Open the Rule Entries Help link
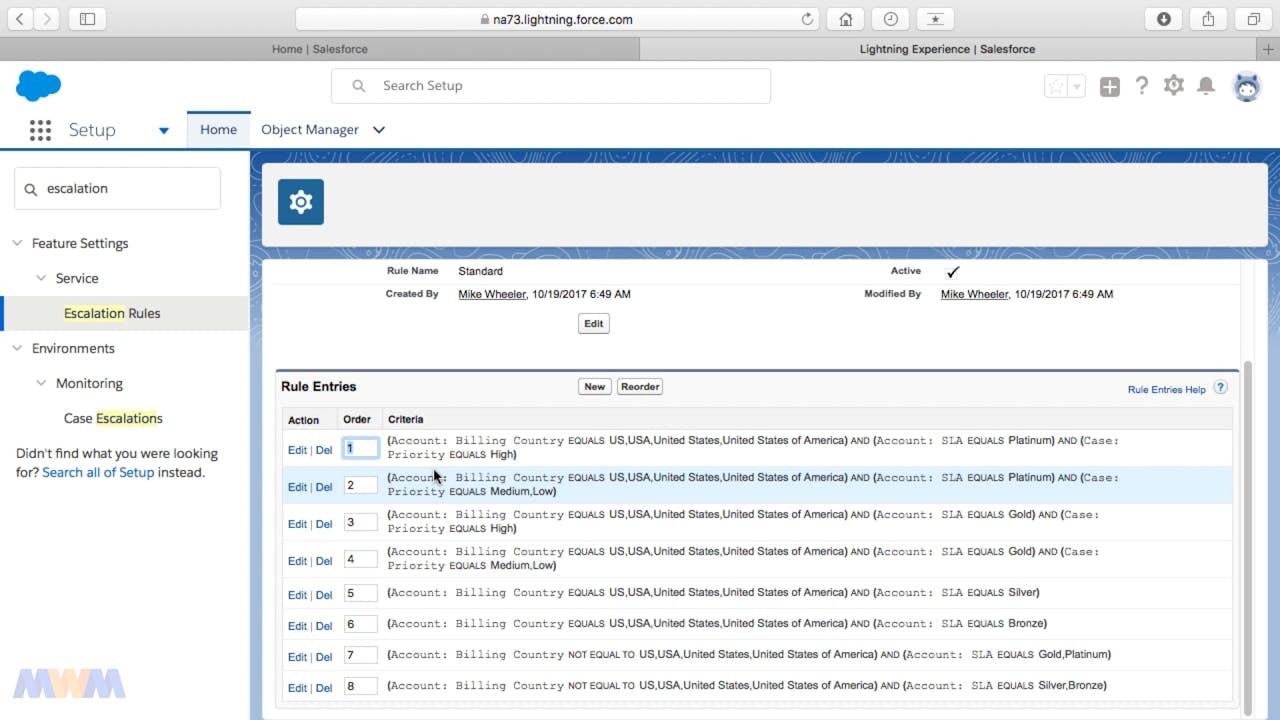Screen dimensions: 1280x720 click(x=1167, y=389)
